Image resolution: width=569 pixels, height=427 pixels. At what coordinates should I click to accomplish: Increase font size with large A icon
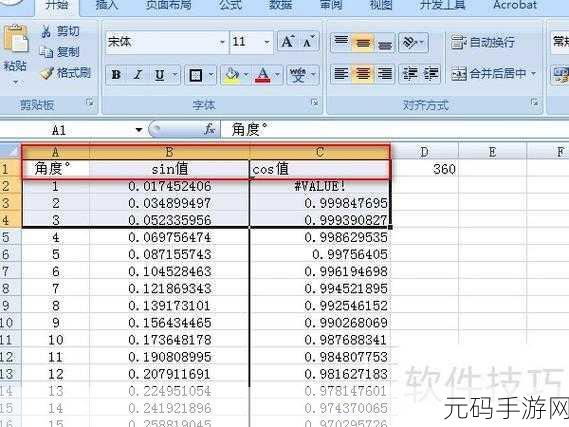point(288,42)
